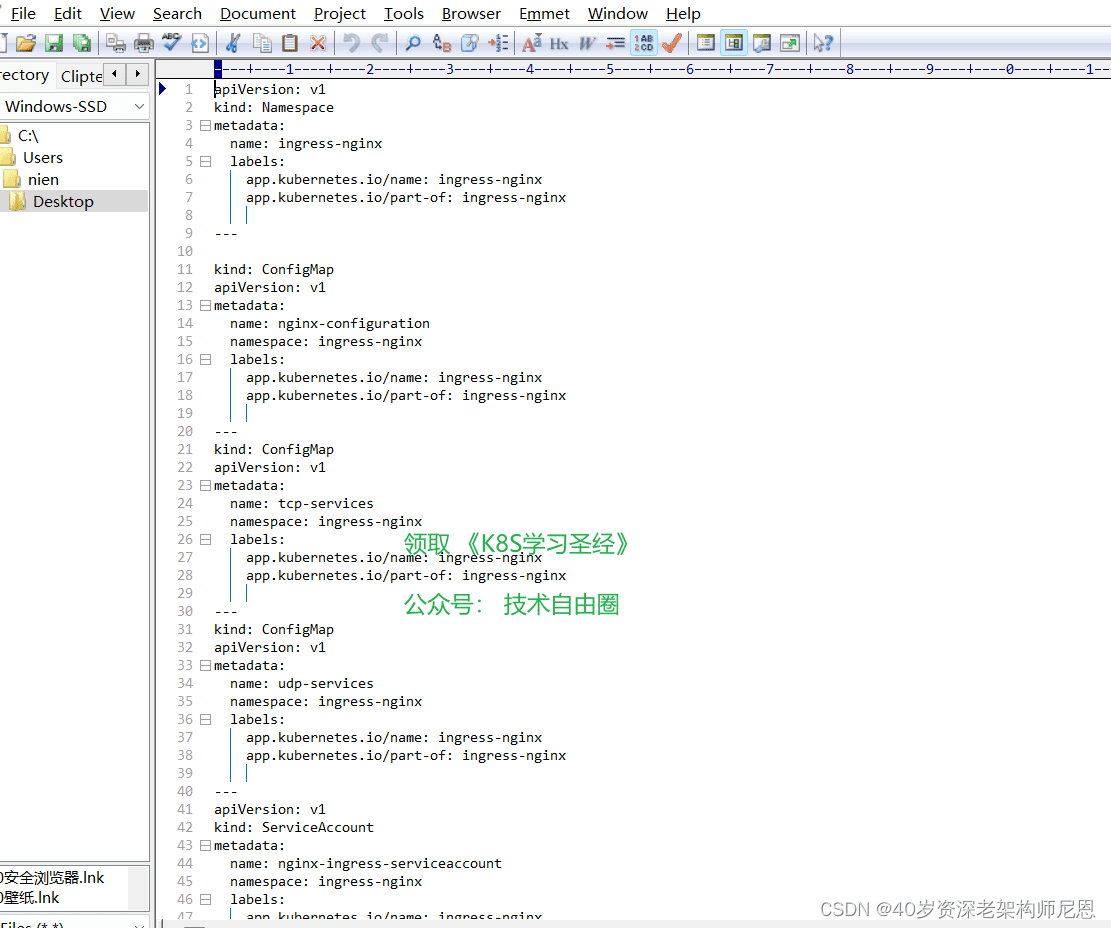Image resolution: width=1111 pixels, height=928 pixels.
Task: Toggle Full Screen toolbar button
Action: pyautogui.click(x=790, y=43)
